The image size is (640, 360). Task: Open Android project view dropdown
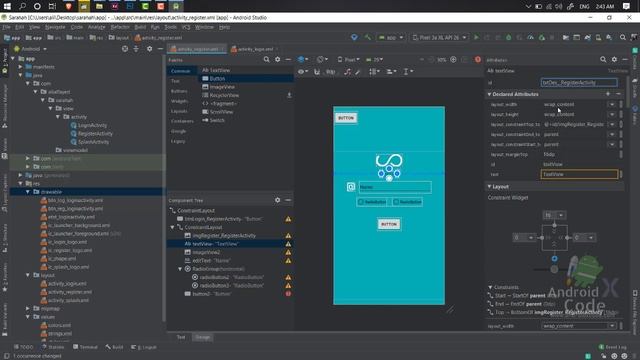30,49
